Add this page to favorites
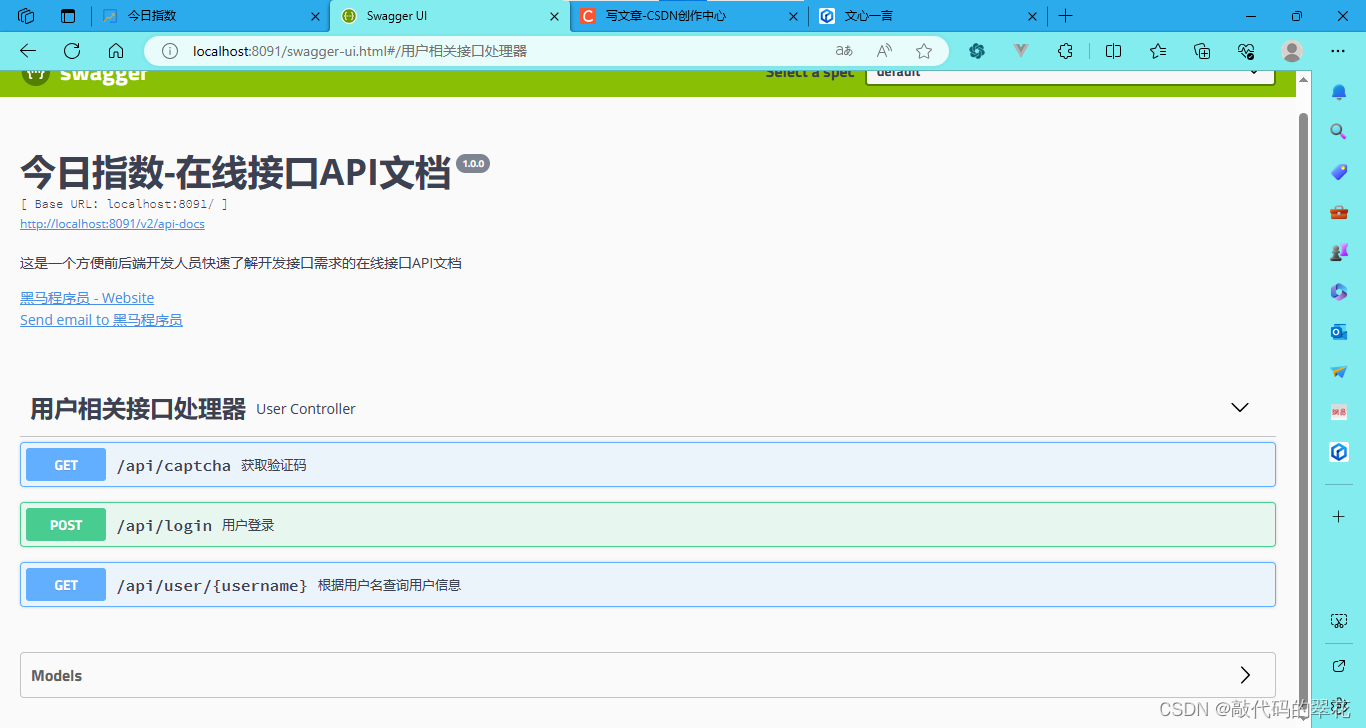 click(924, 51)
